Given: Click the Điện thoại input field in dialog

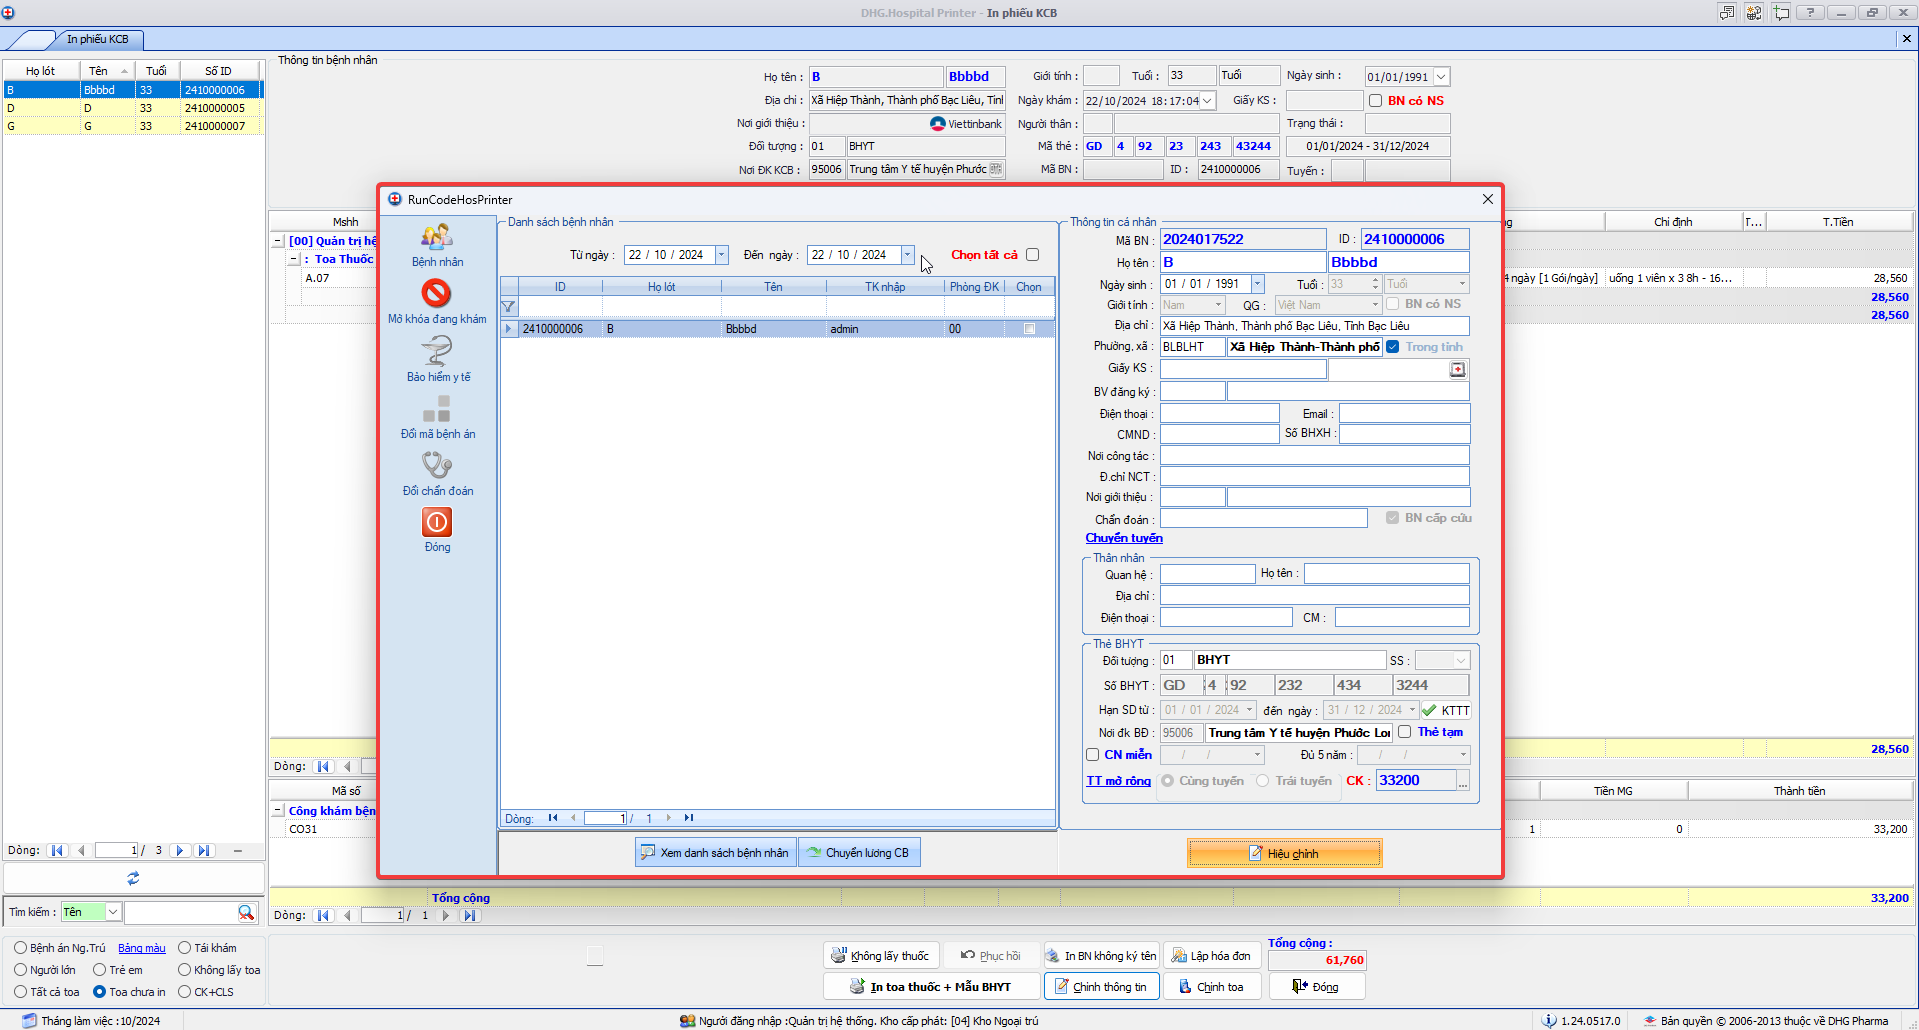Looking at the screenshot, I should point(1220,414).
